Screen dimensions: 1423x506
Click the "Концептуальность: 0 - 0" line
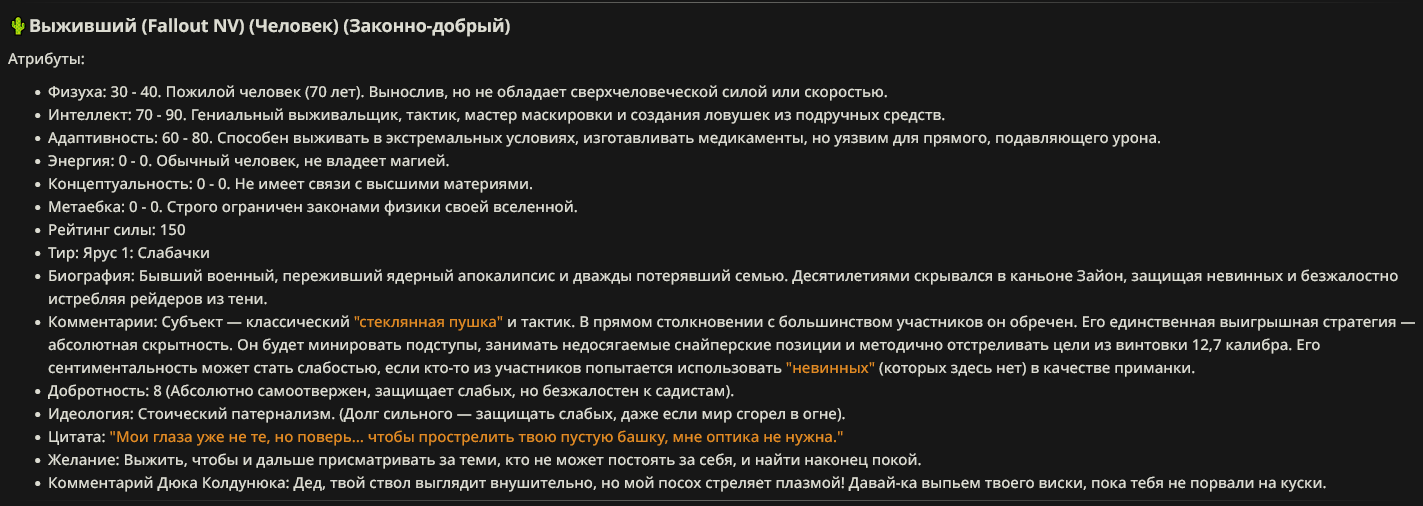[290, 184]
